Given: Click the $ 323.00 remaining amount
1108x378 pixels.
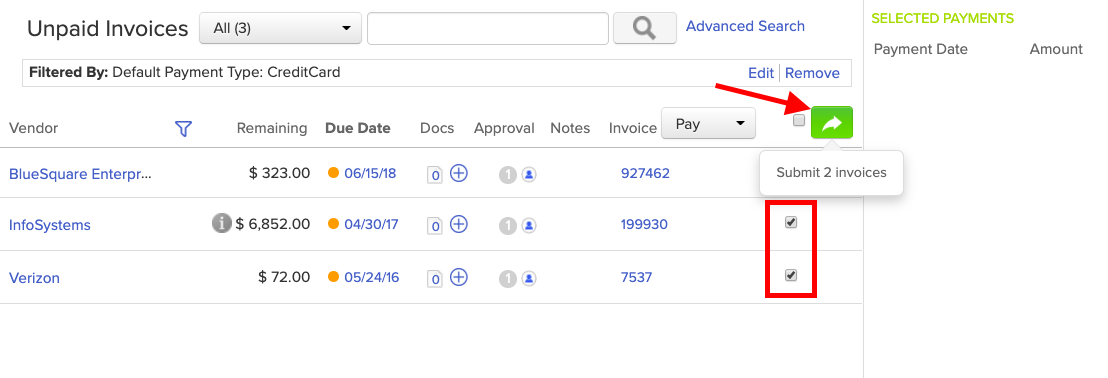Looking at the screenshot, I should [x=280, y=173].
